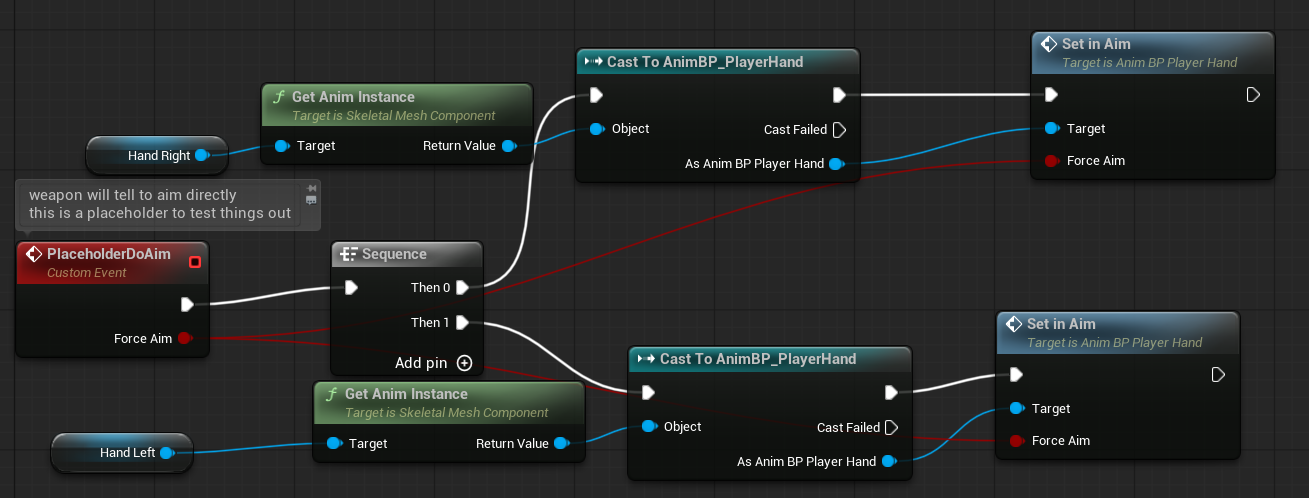Click PlaceholderDoAim's white execution output pin
This screenshot has height=498, width=1309.
(187, 304)
